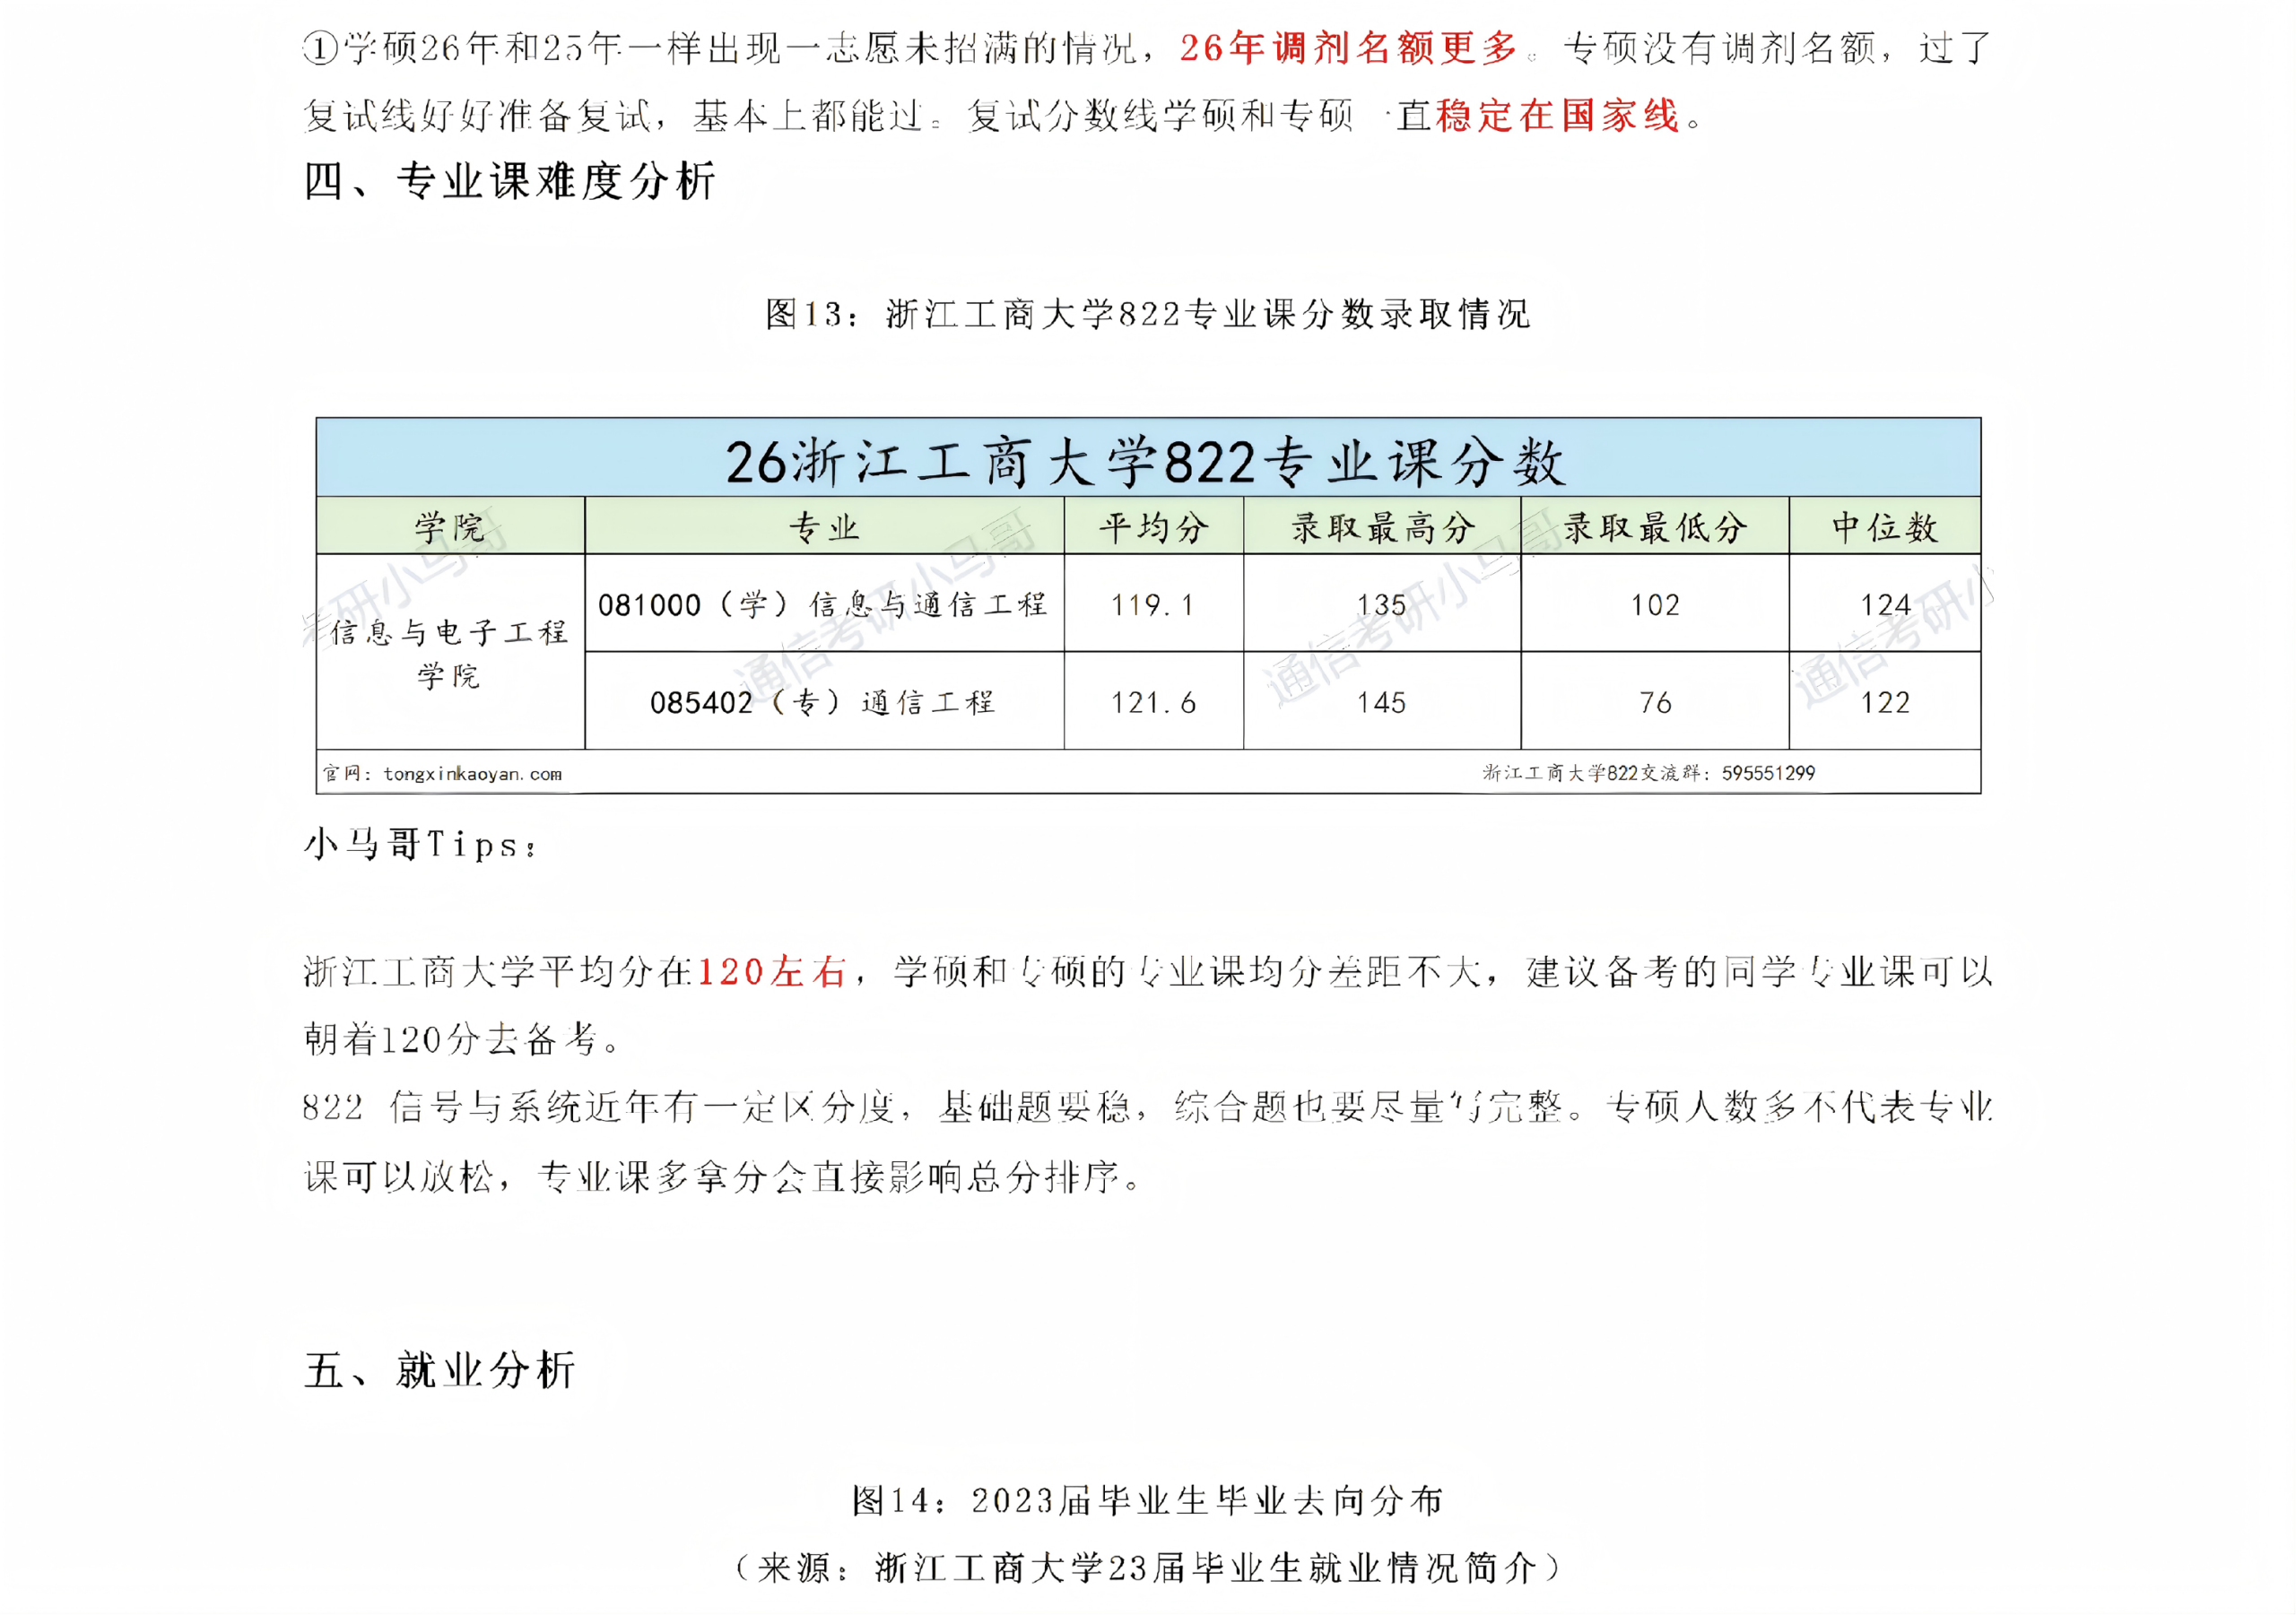Click the 信息与电子工程学院 cell
Viewport: 2296px width, 1615px height.
click(450, 652)
